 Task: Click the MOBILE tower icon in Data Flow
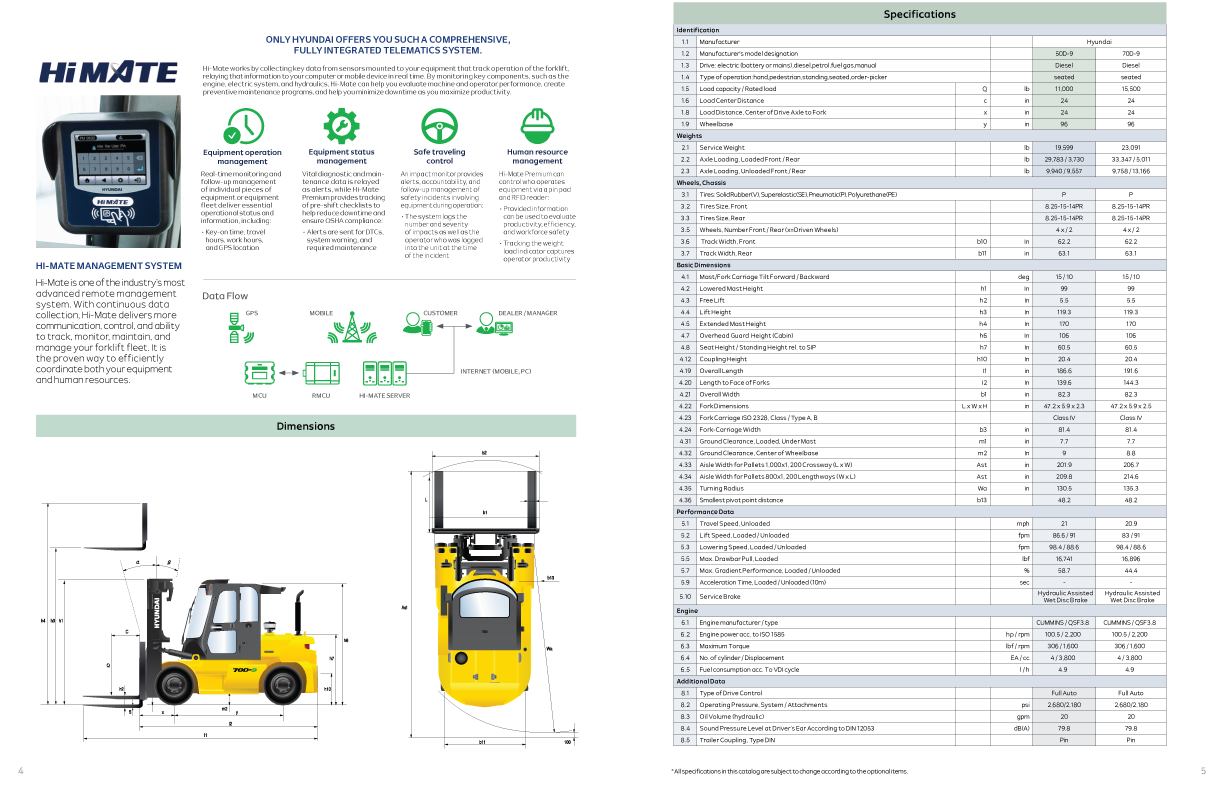pos(351,328)
